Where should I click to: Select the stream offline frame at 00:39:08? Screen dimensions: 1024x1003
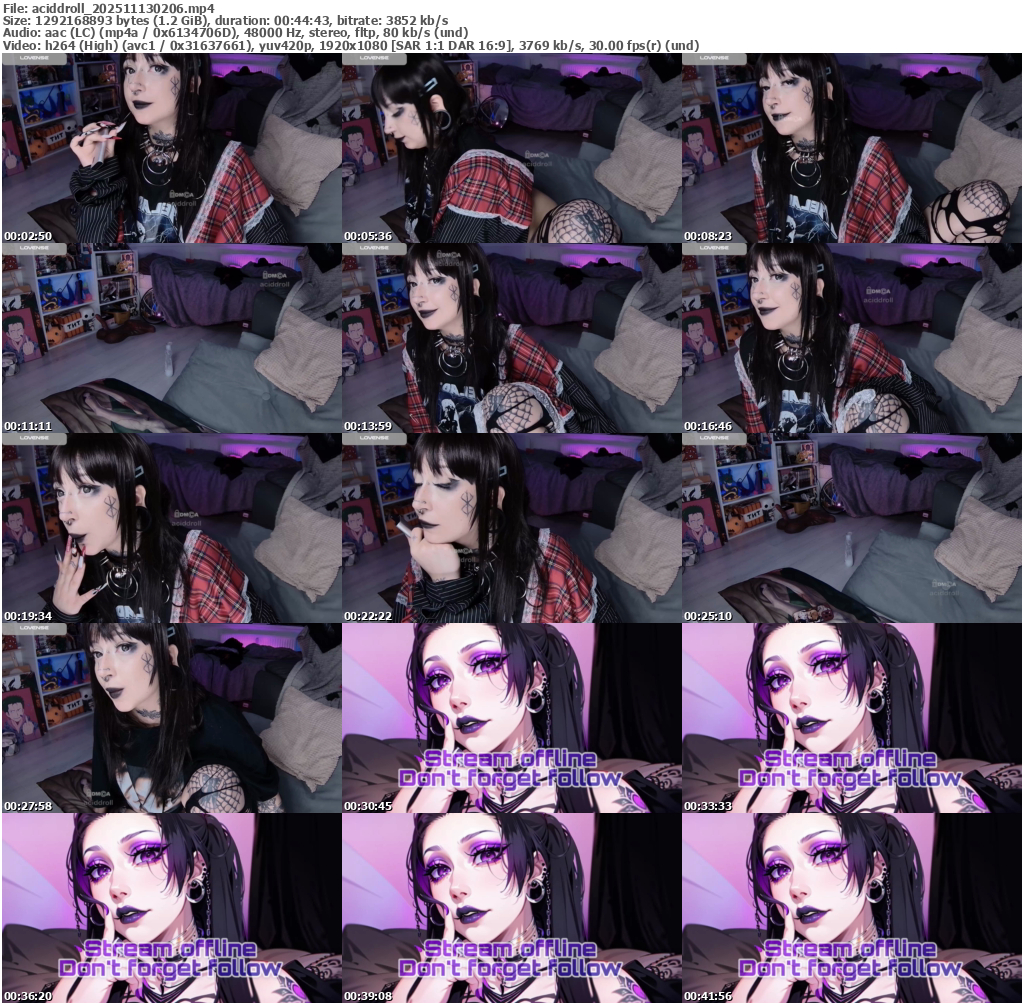tap(511, 908)
